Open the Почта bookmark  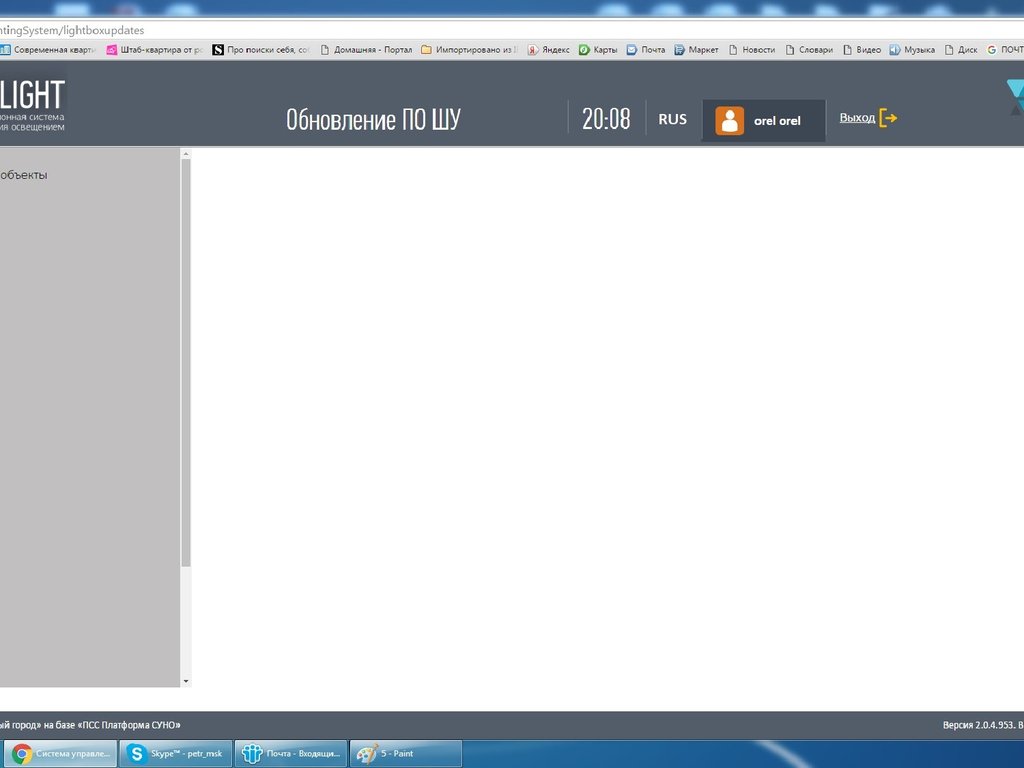[646, 49]
